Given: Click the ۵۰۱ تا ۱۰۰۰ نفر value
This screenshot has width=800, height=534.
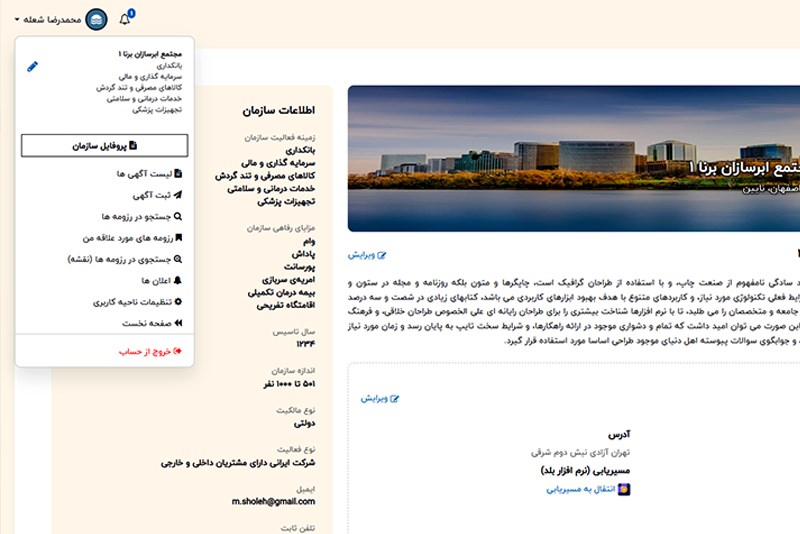Looking at the screenshot, I should (289, 384).
